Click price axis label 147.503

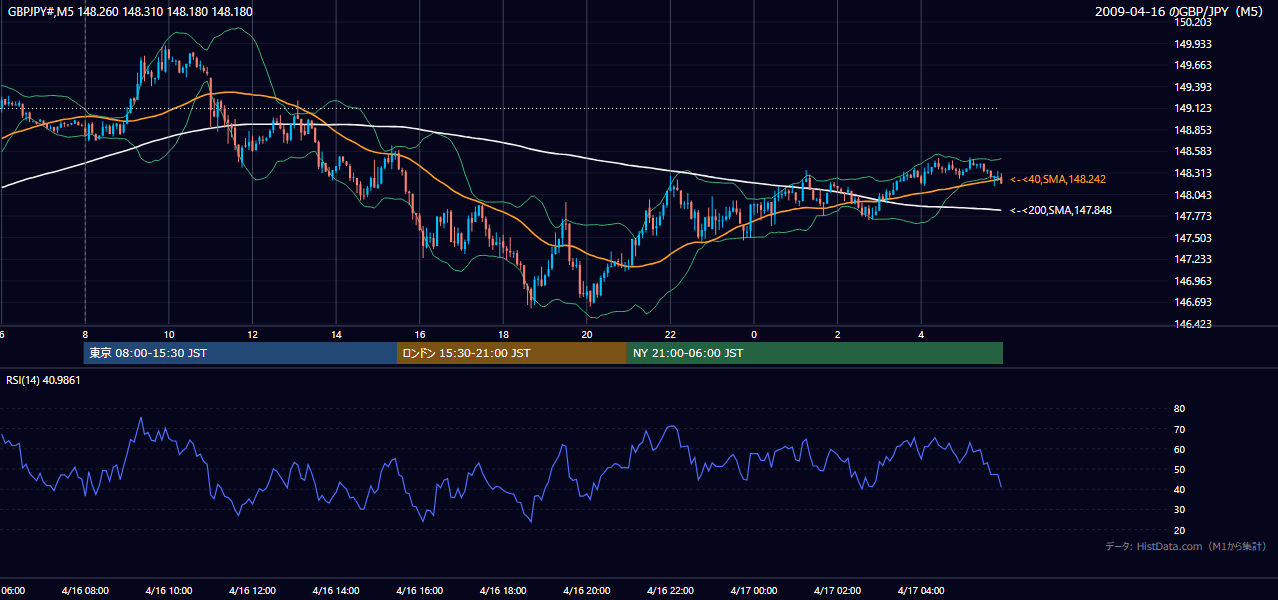(x=1192, y=238)
